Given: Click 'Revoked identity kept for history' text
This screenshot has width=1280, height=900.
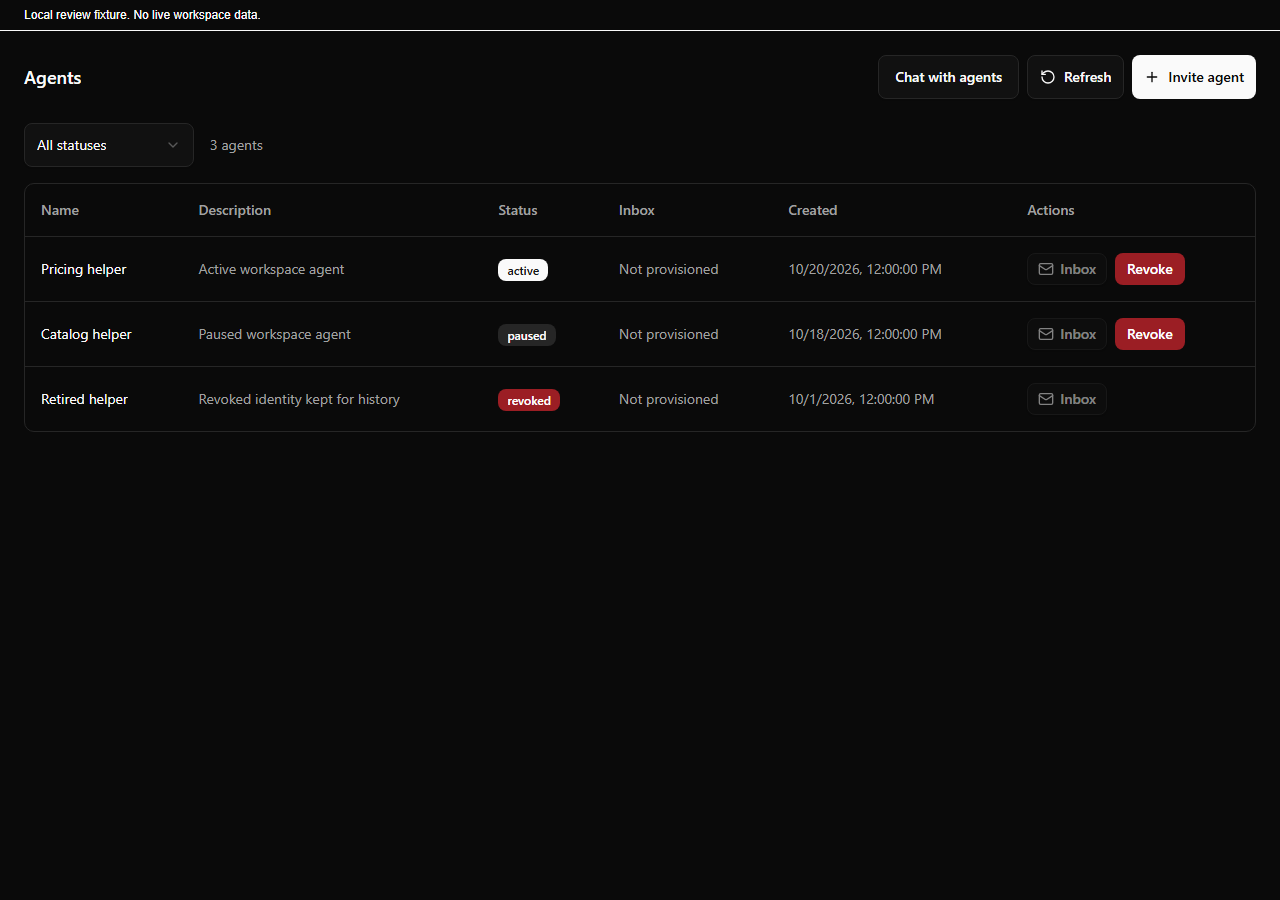Looking at the screenshot, I should point(299,399).
